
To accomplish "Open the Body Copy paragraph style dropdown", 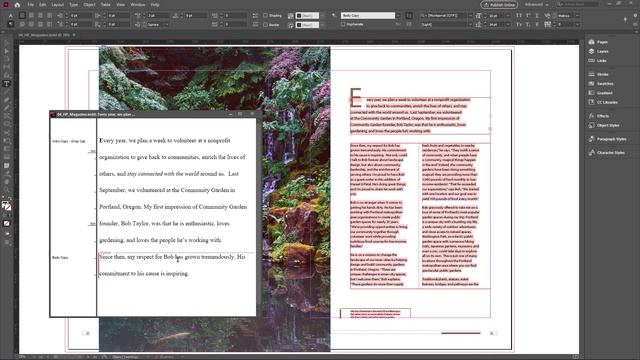I will click(398, 16).
